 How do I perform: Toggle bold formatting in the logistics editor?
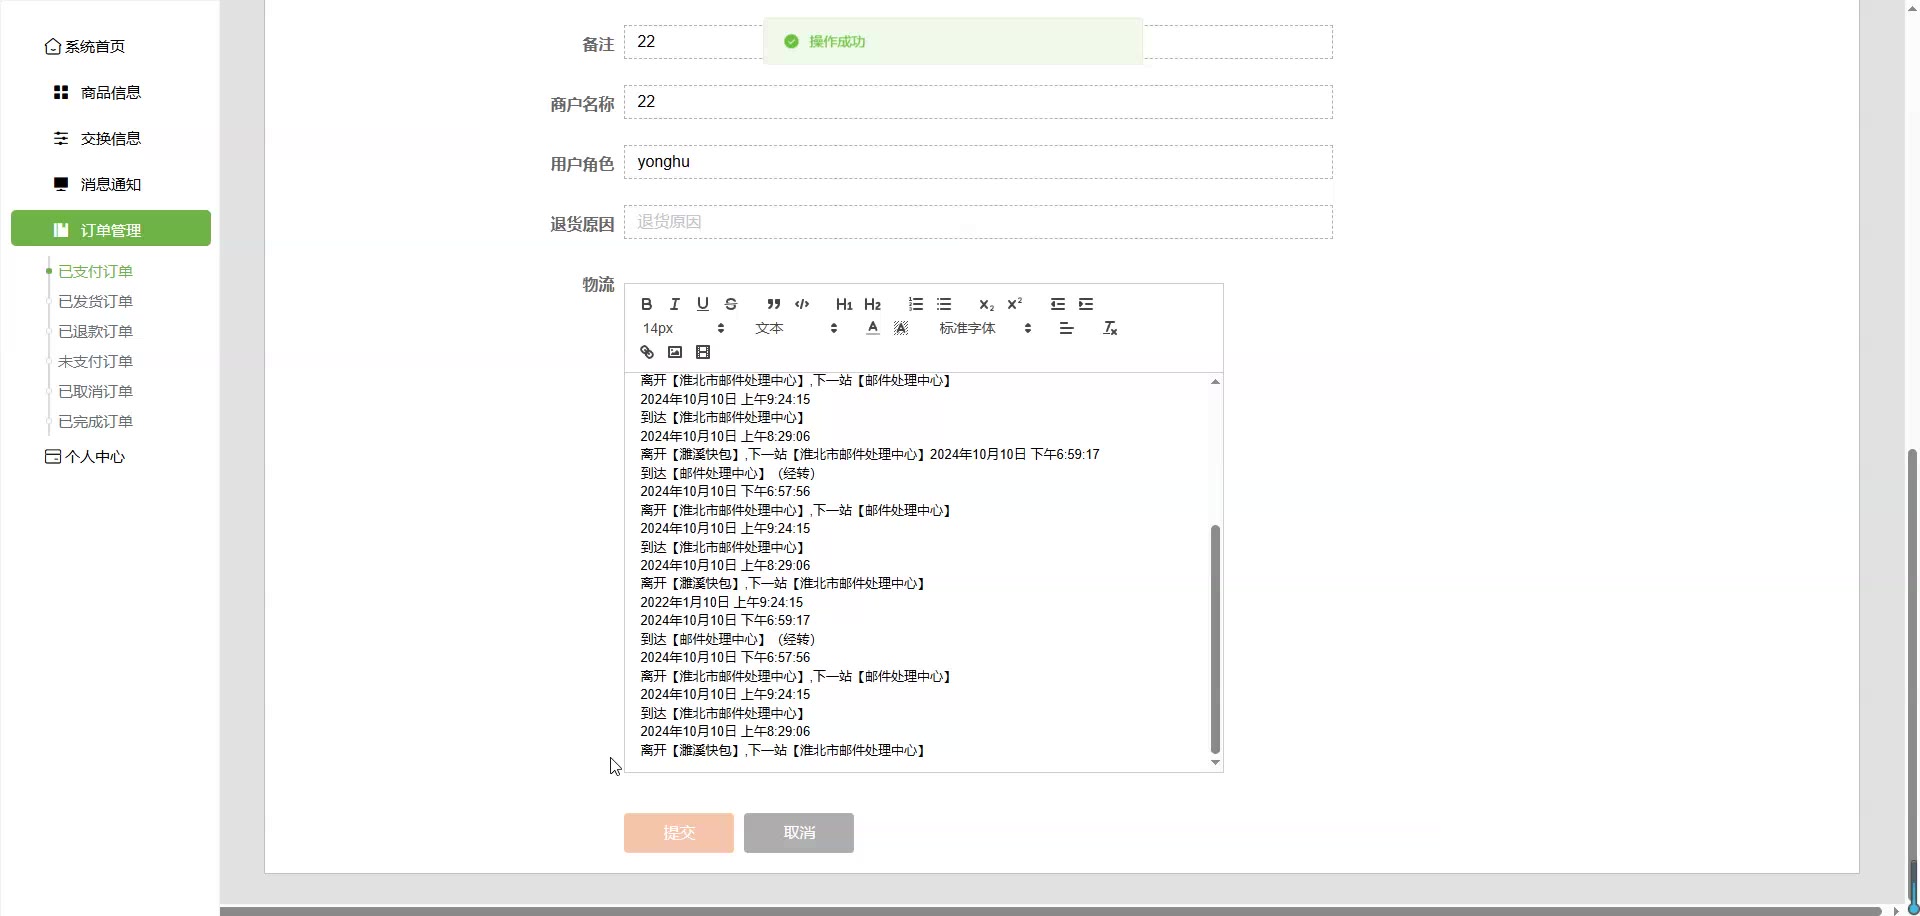647,304
